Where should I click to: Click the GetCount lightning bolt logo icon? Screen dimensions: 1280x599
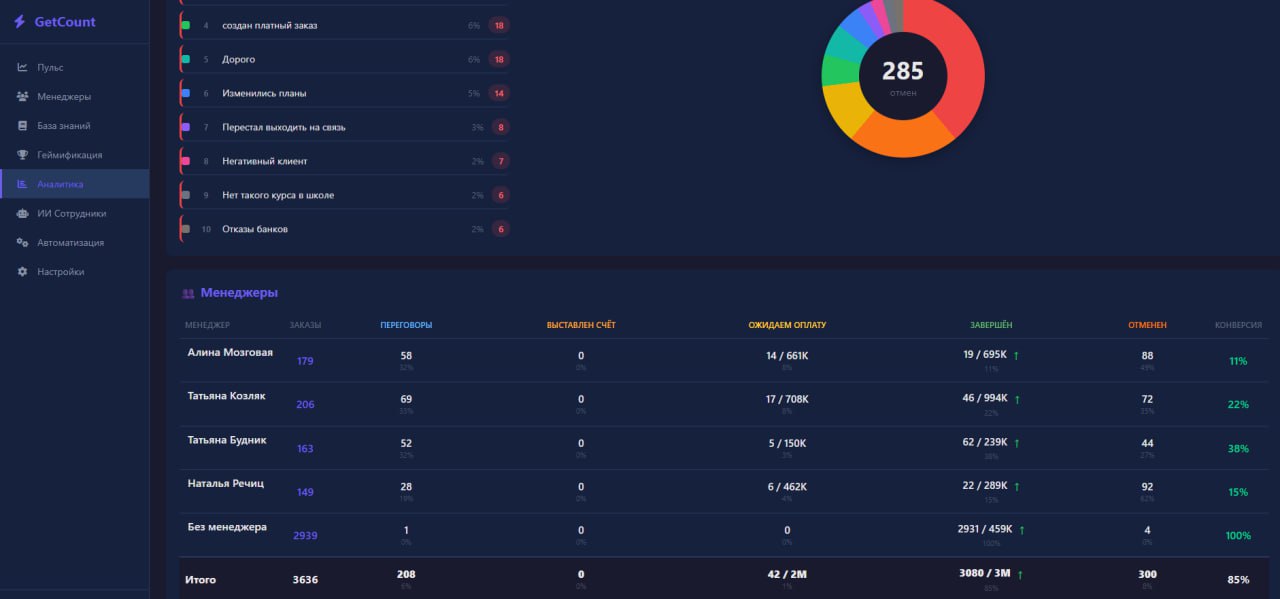pos(19,22)
